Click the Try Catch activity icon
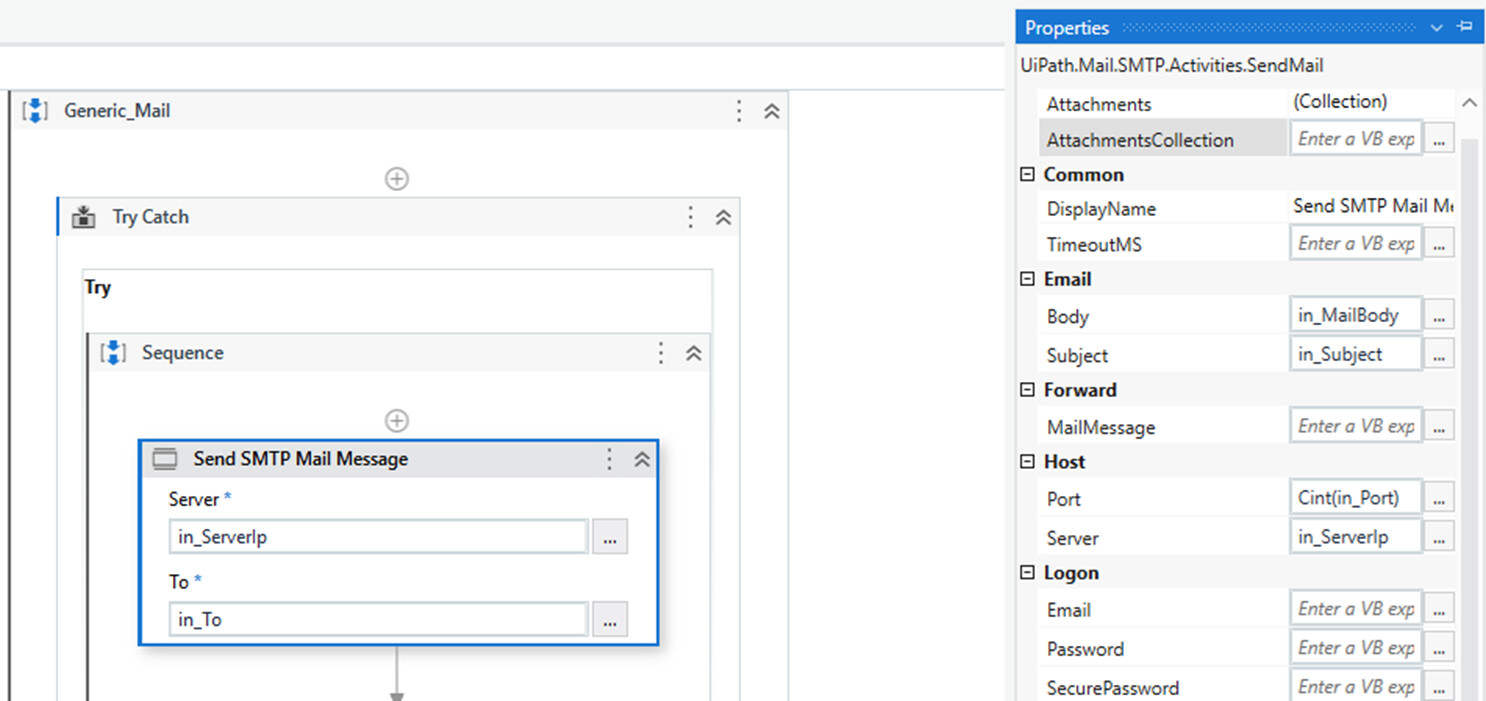This screenshot has height=701, width=1486. pos(84,217)
